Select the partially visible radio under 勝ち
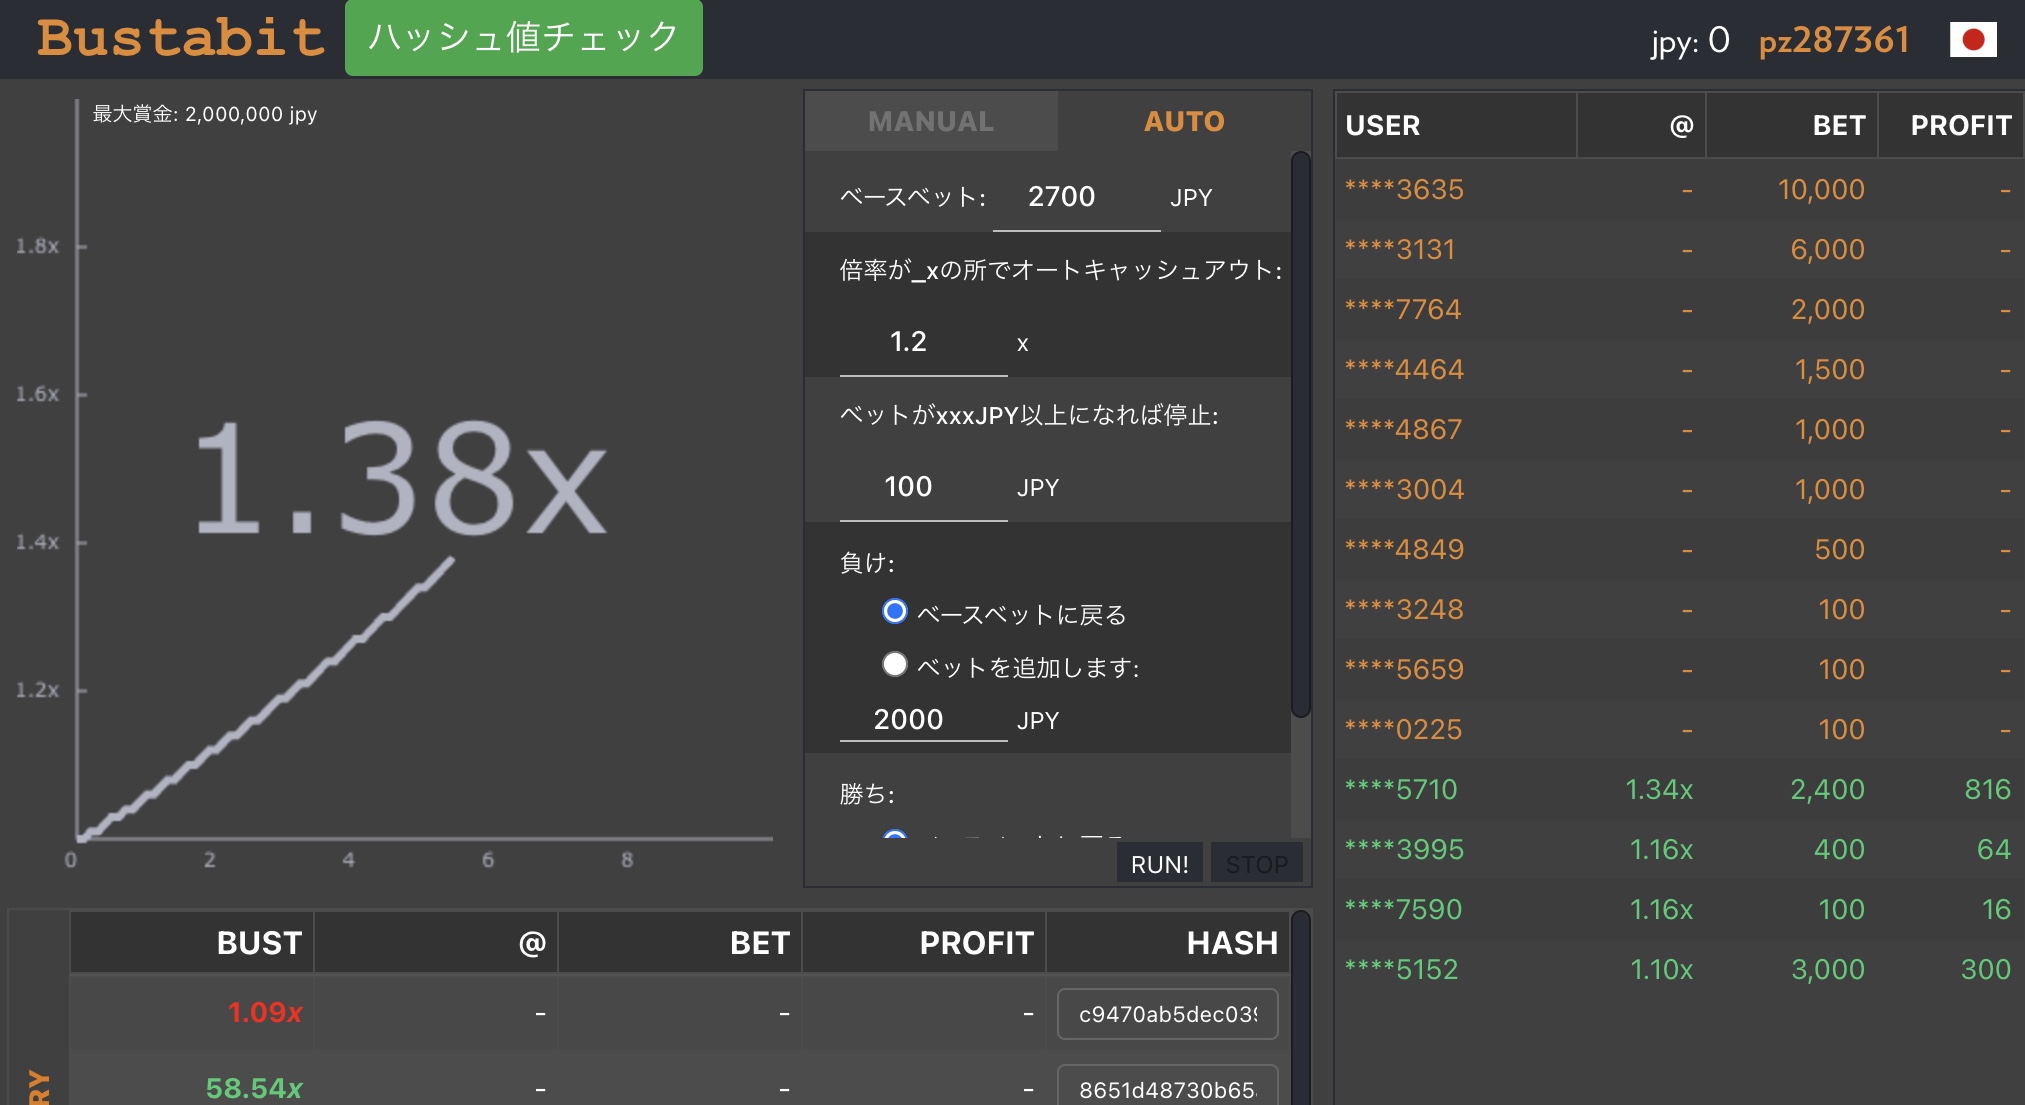Screen dimensions: 2025x1105 [895, 836]
